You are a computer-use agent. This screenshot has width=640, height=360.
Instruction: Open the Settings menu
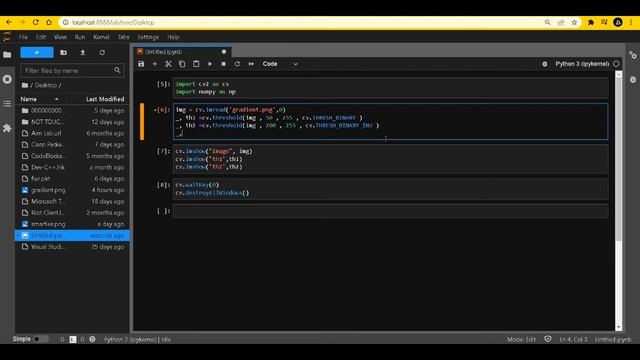tap(148, 37)
